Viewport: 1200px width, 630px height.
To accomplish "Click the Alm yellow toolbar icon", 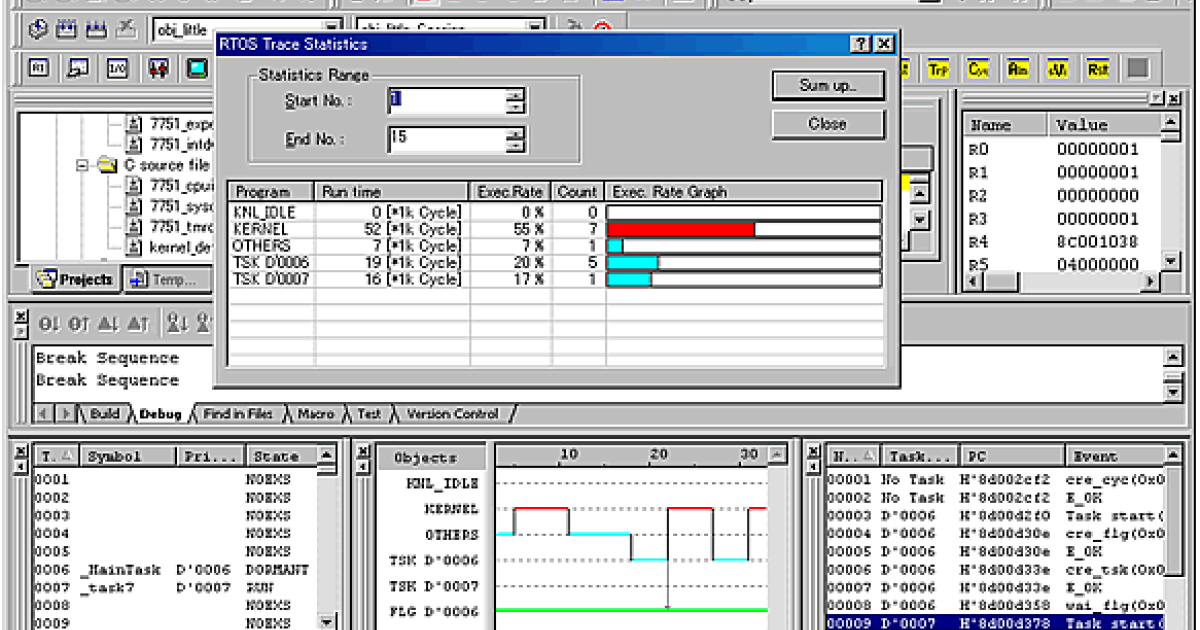I will coord(1018,68).
